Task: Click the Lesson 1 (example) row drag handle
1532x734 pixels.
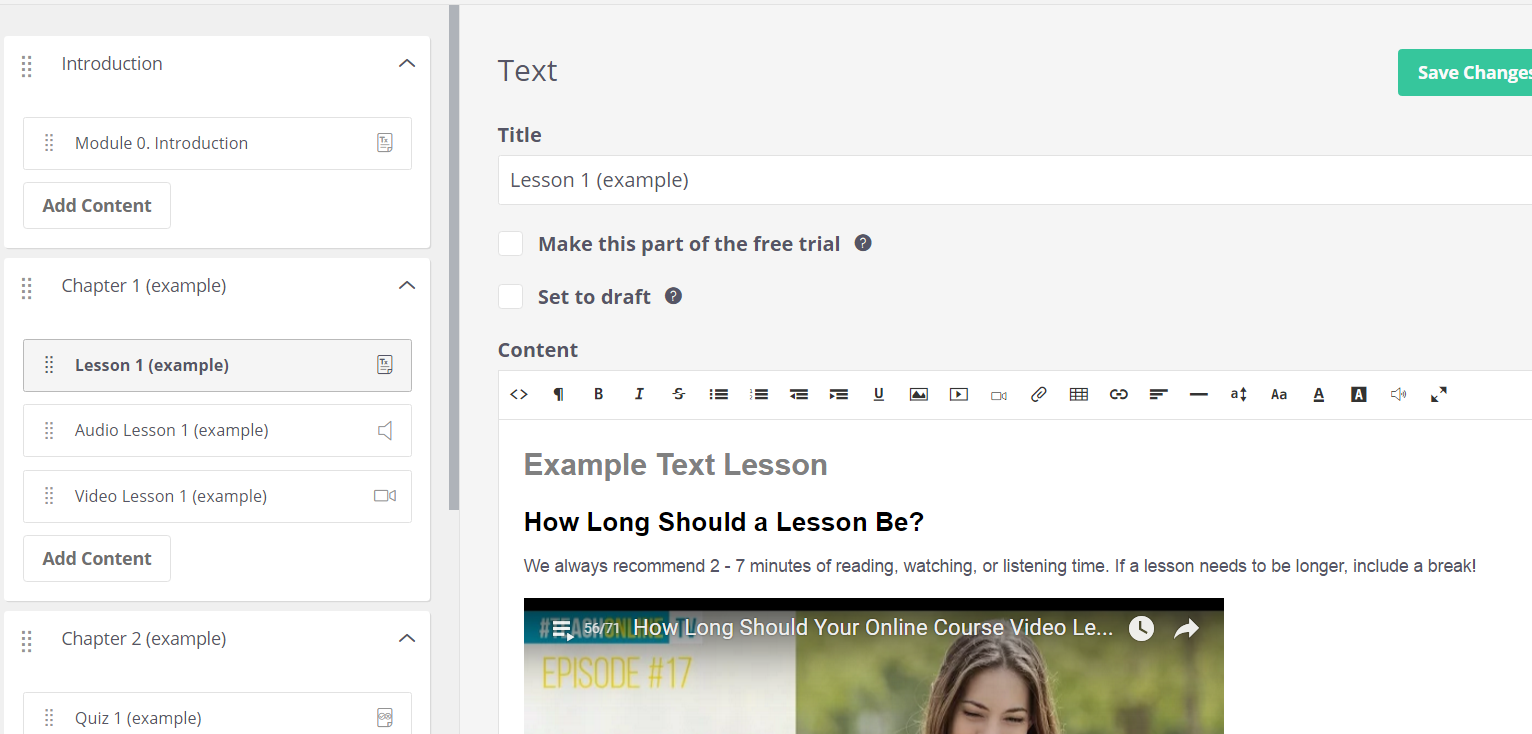Action: click(x=49, y=365)
